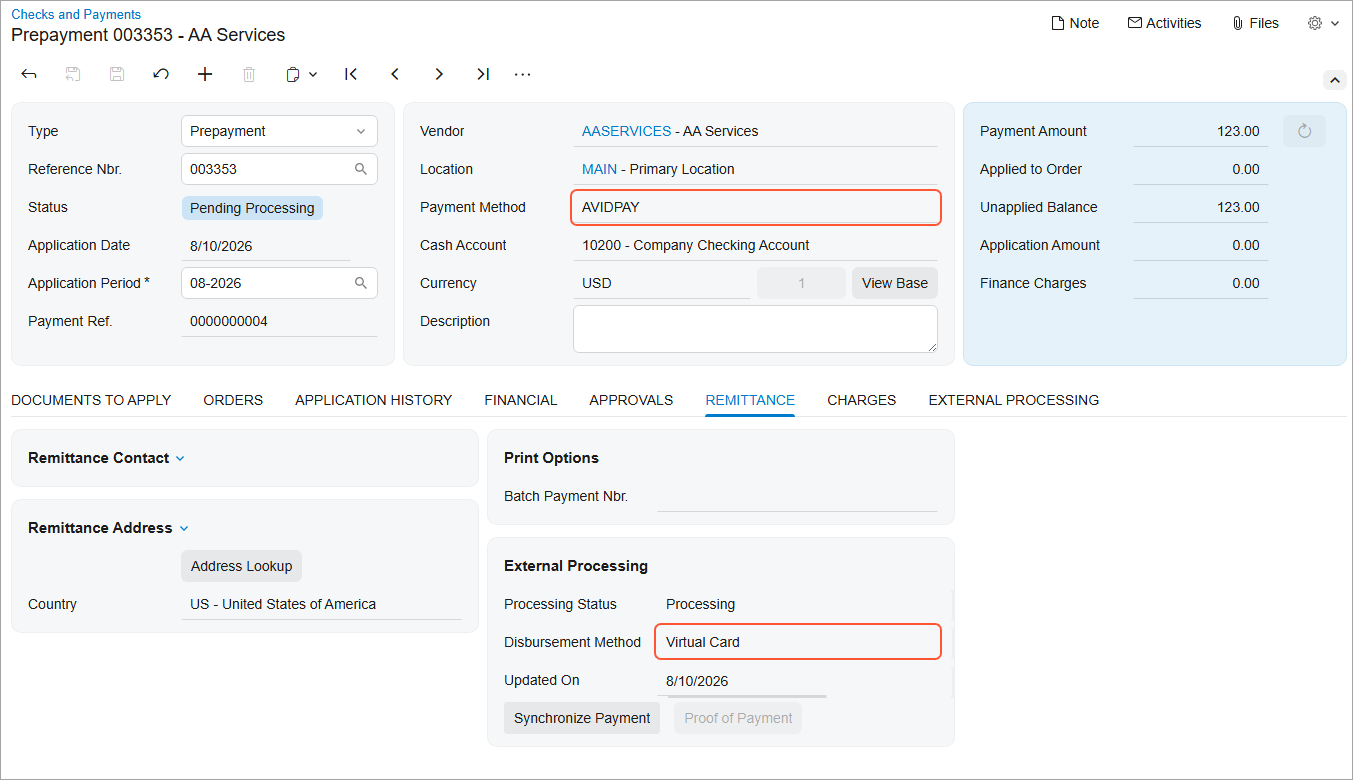
Task: Click the View Base button
Action: point(895,283)
